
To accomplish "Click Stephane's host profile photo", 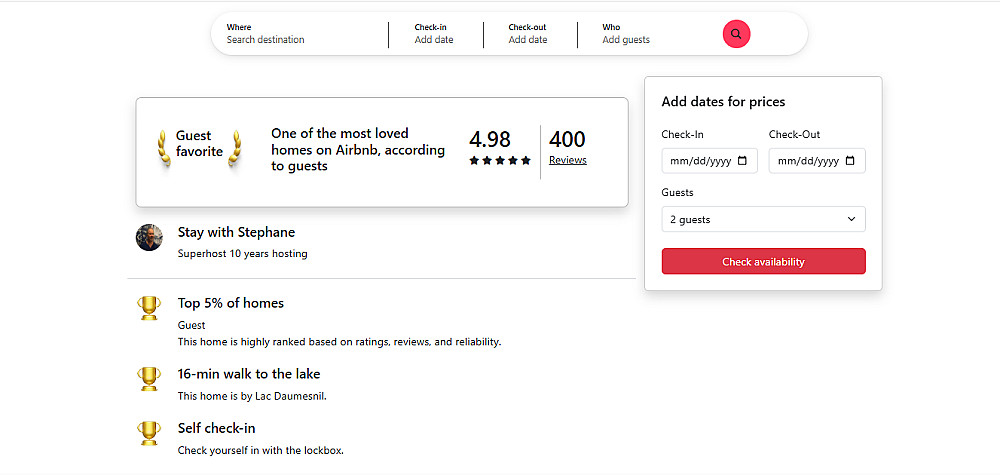I will [x=149, y=238].
